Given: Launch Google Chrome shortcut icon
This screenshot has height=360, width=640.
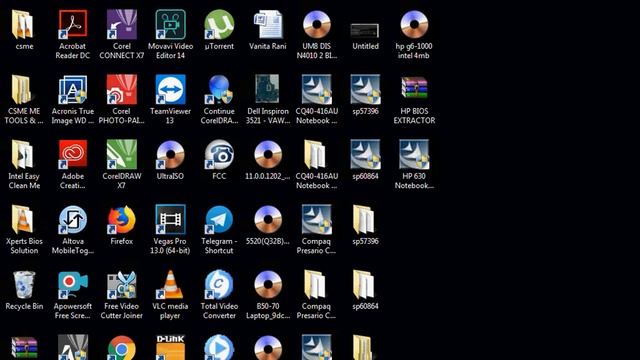Looking at the screenshot, I should tap(121, 348).
